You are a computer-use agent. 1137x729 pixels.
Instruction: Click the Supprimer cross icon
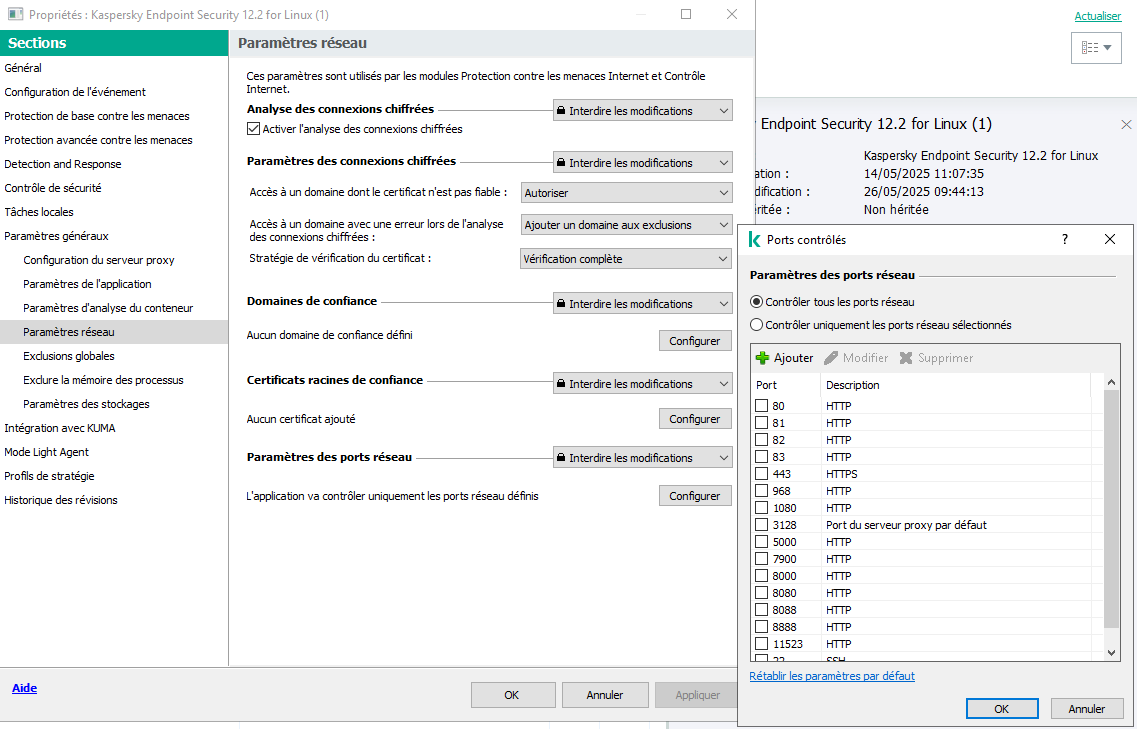pos(906,358)
